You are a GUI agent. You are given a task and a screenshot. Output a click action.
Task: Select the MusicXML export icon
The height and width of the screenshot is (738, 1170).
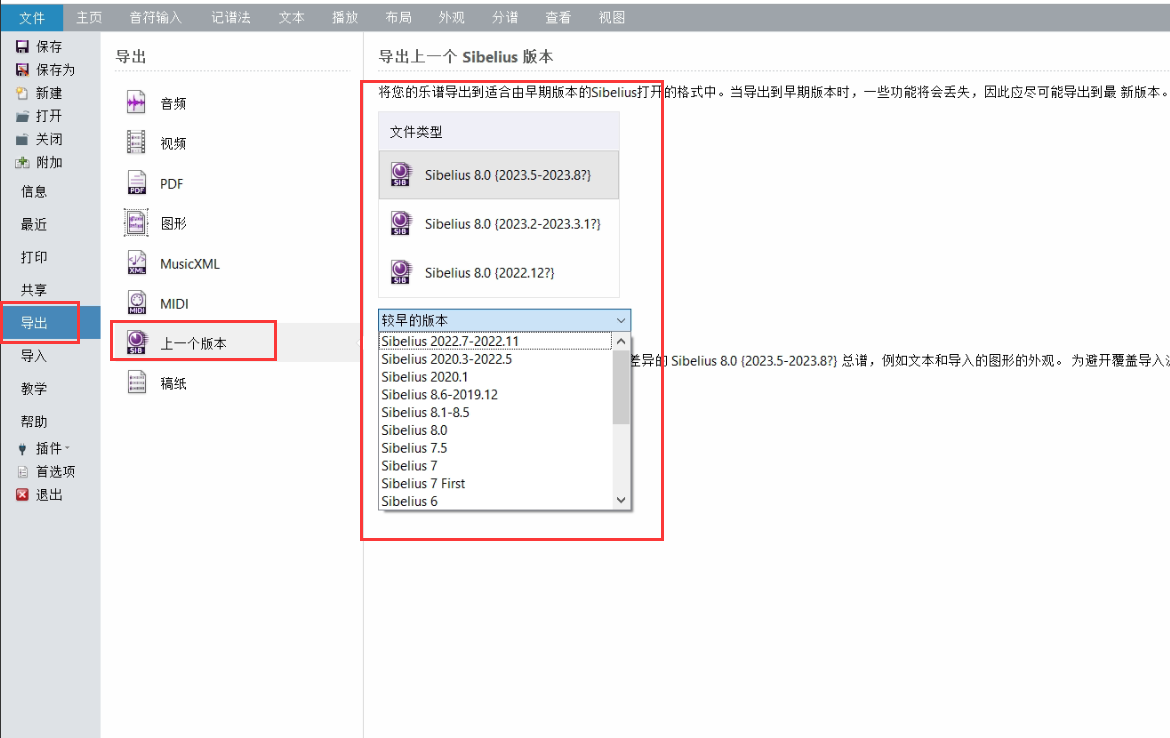(x=136, y=263)
